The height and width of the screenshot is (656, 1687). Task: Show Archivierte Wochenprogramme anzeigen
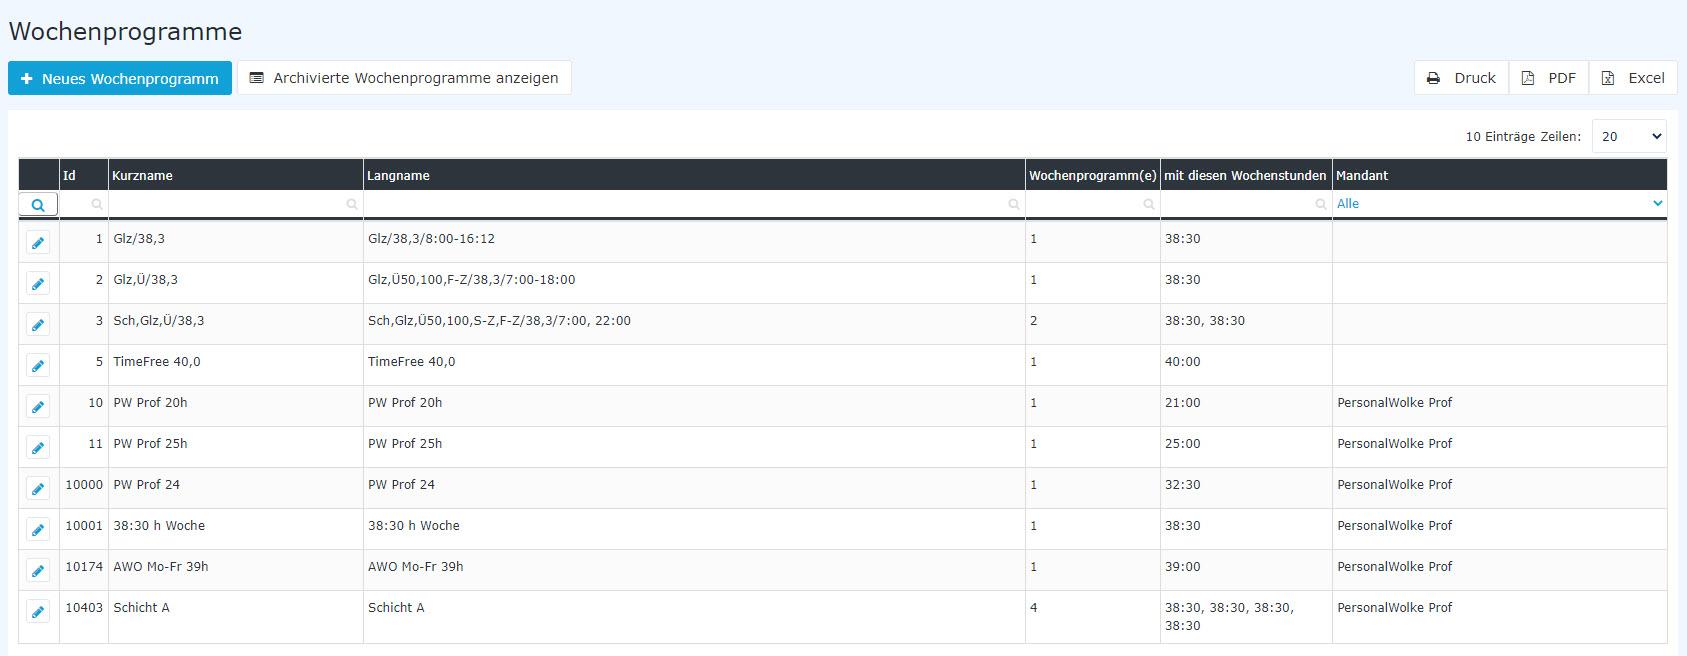point(404,78)
